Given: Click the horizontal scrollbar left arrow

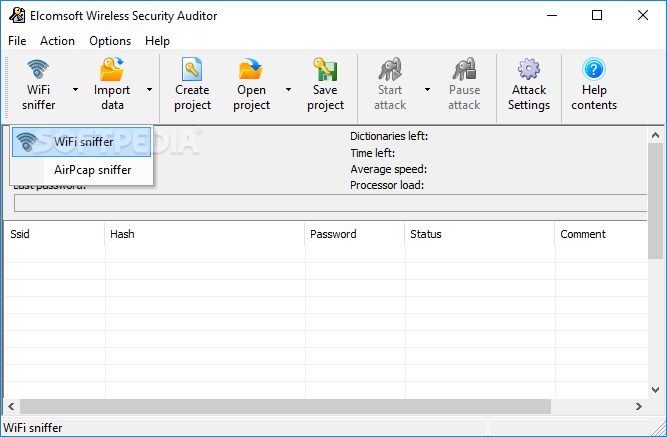Looking at the screenshot, I should (11, 406).
